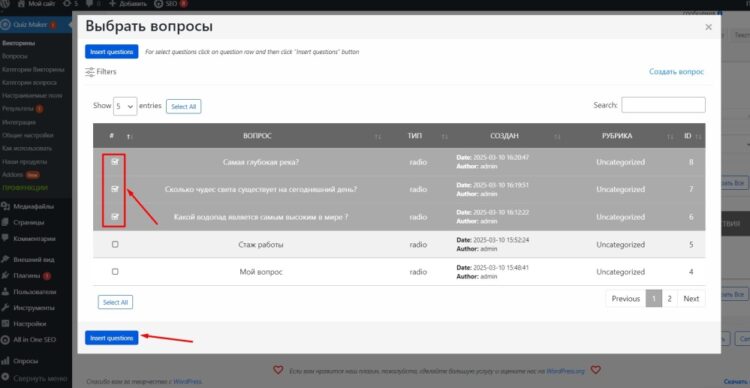The image size is (750, 388).
Task: Go to the Previous page
Action: (x=626, y=299)
